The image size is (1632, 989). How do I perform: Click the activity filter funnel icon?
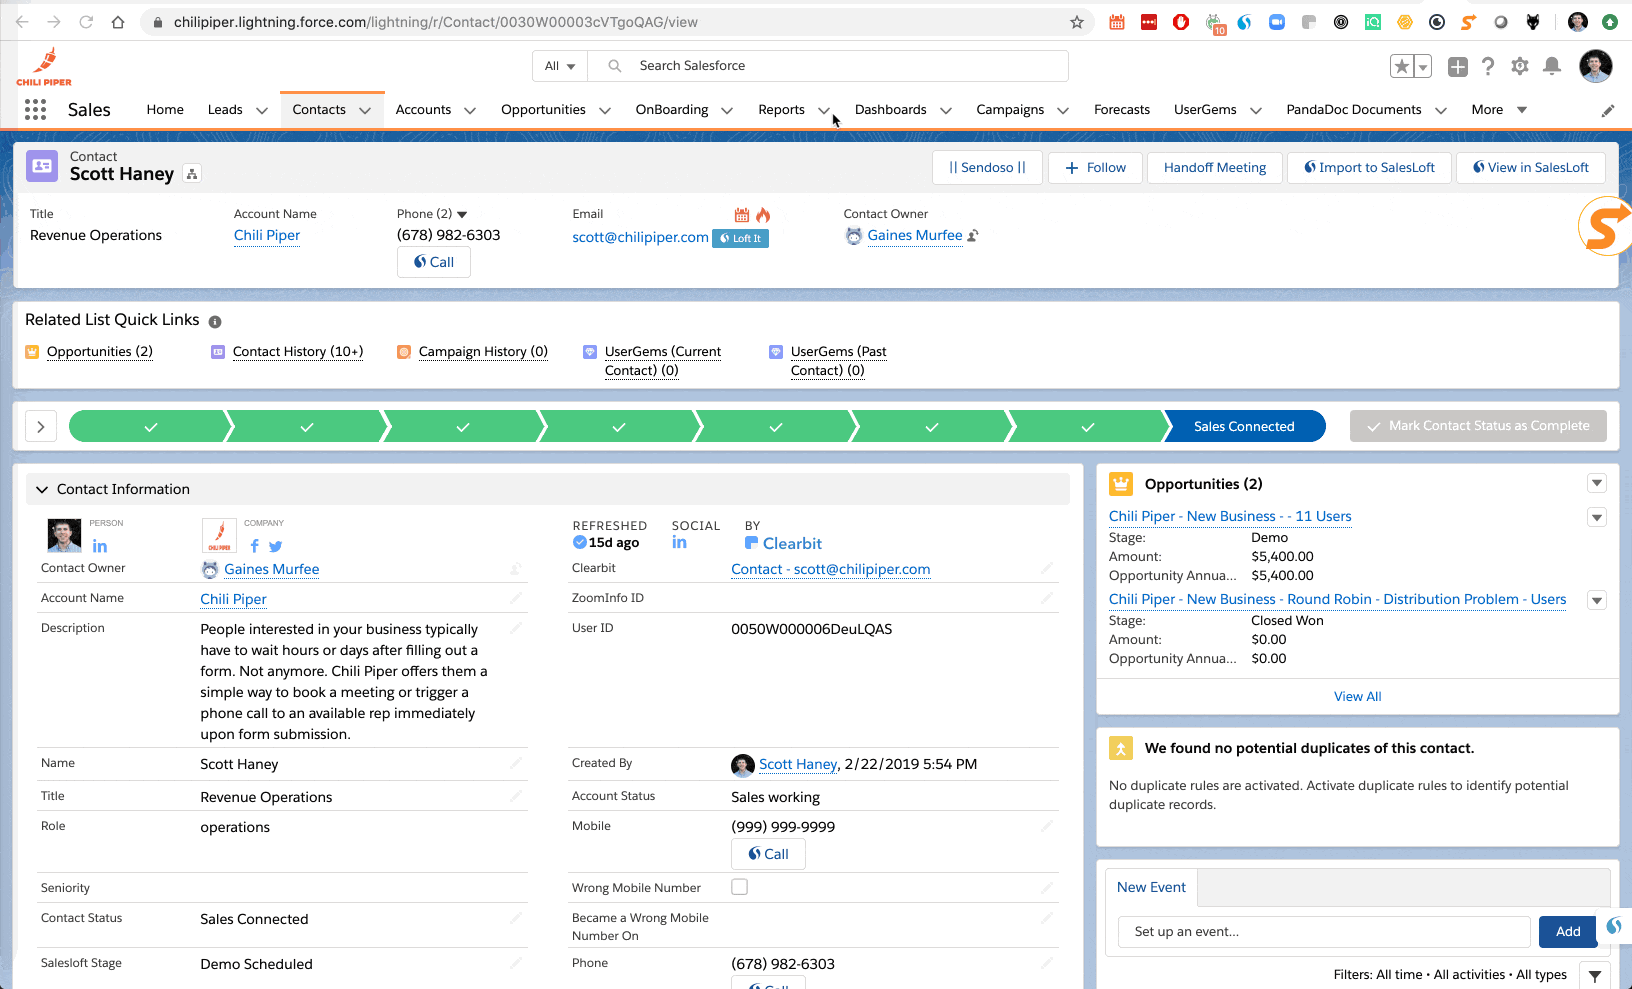point(1595,976)
